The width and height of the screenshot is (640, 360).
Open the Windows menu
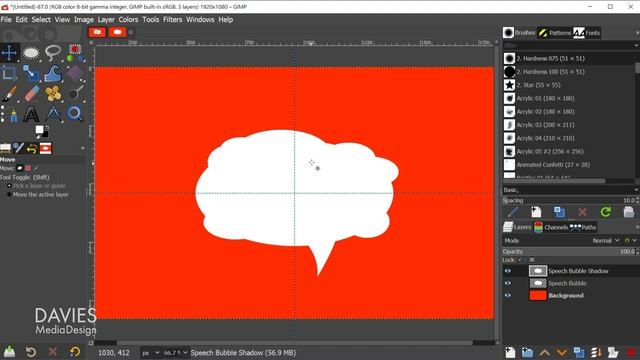click(x=200, y=20)
